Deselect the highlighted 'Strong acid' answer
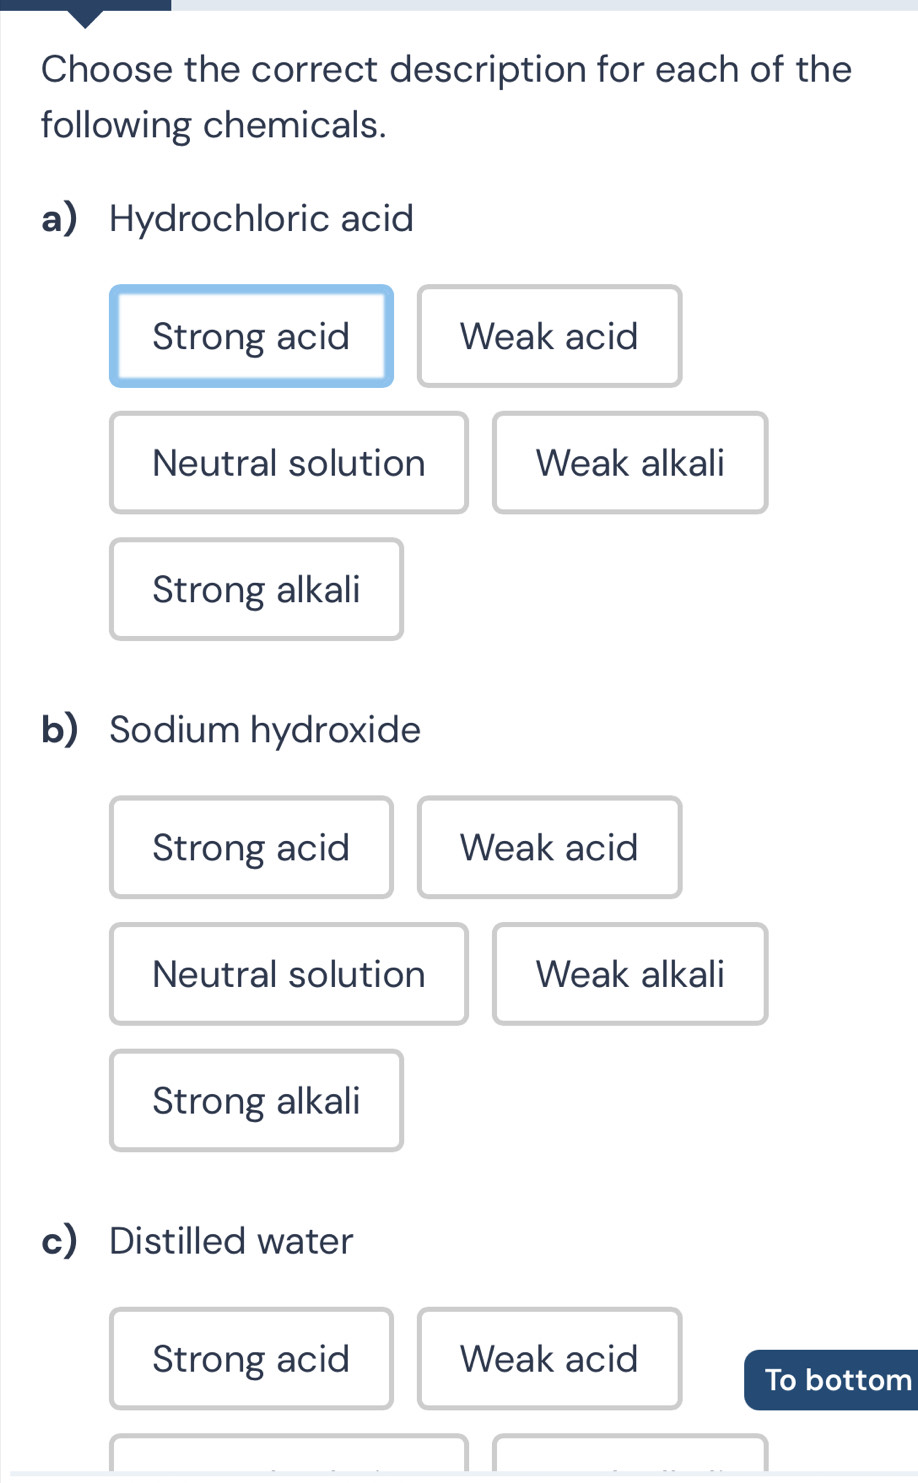 click(x=251, y=336)
